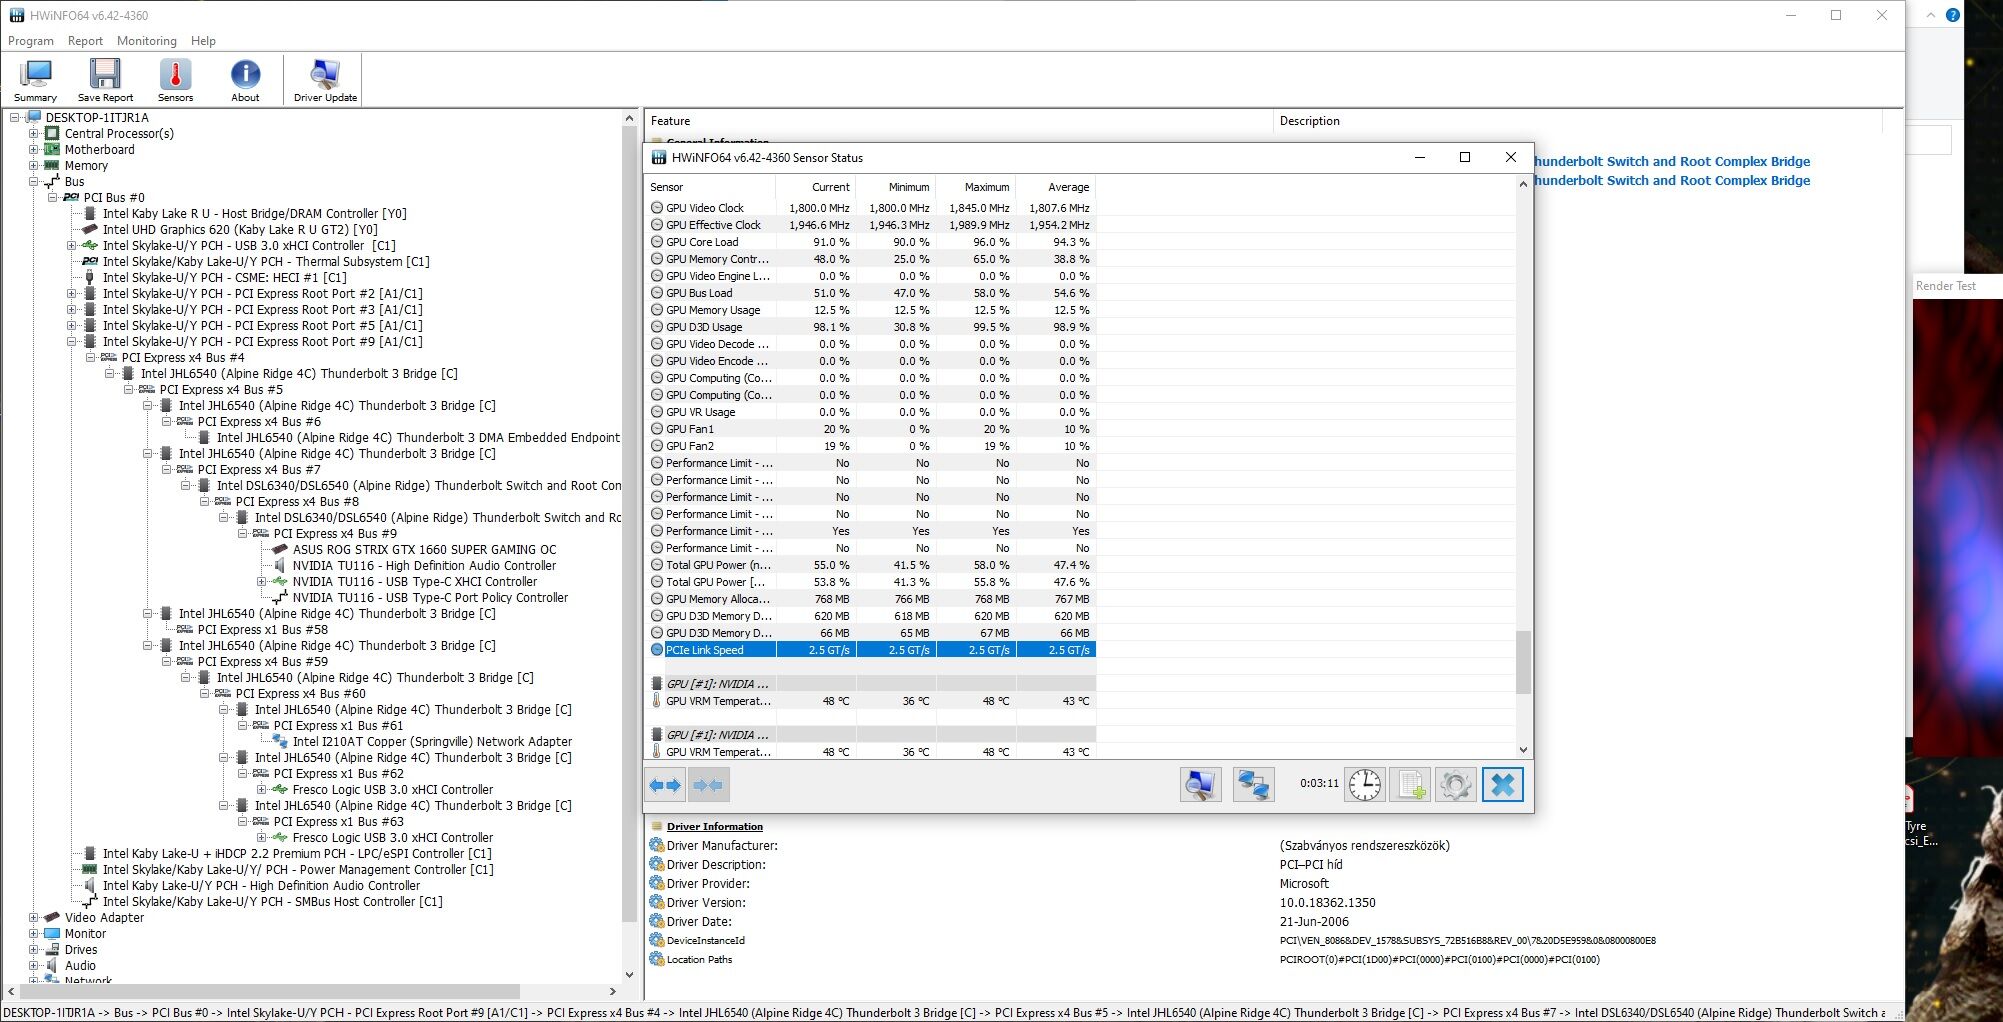This screenshot has height=1022, width=2003.
Task: Click the logging start sheet icon
Action: point(1410,785)
